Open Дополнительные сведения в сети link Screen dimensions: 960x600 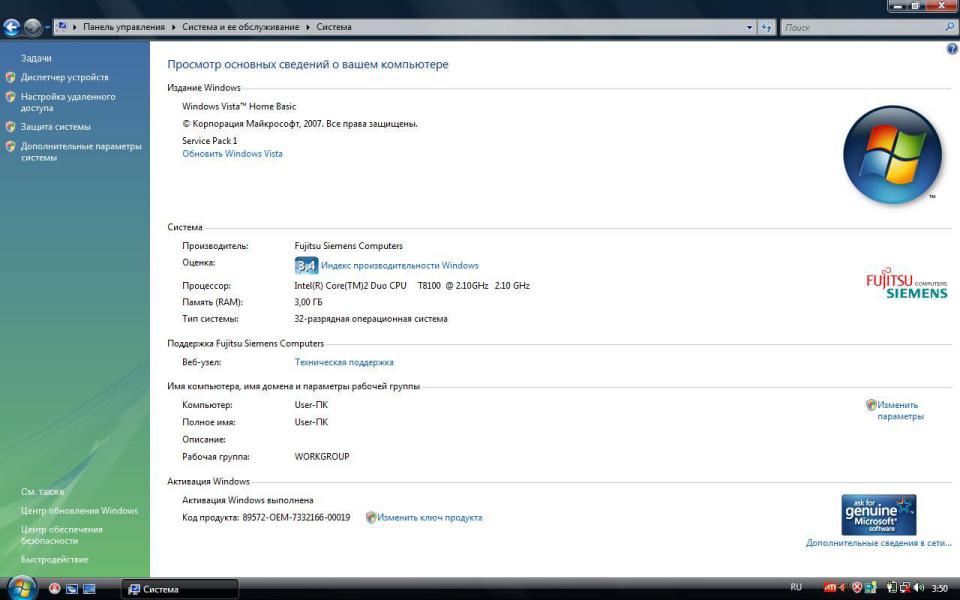pos(879,543)
